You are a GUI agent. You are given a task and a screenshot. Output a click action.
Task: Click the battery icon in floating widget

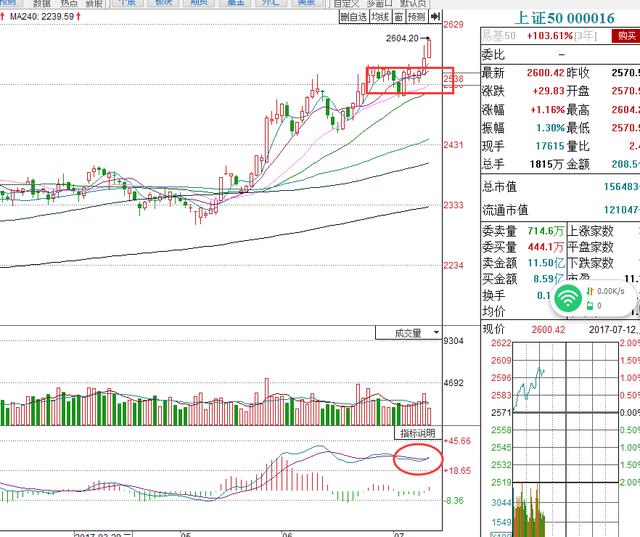pos(589,305)
